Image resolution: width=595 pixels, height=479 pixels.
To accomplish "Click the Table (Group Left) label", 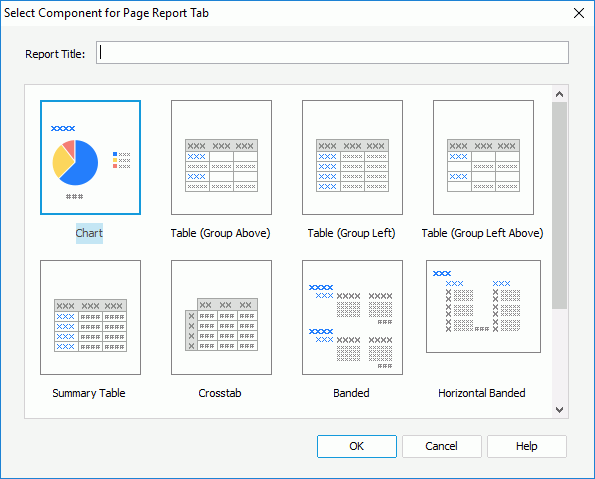I will click(351, 233).
